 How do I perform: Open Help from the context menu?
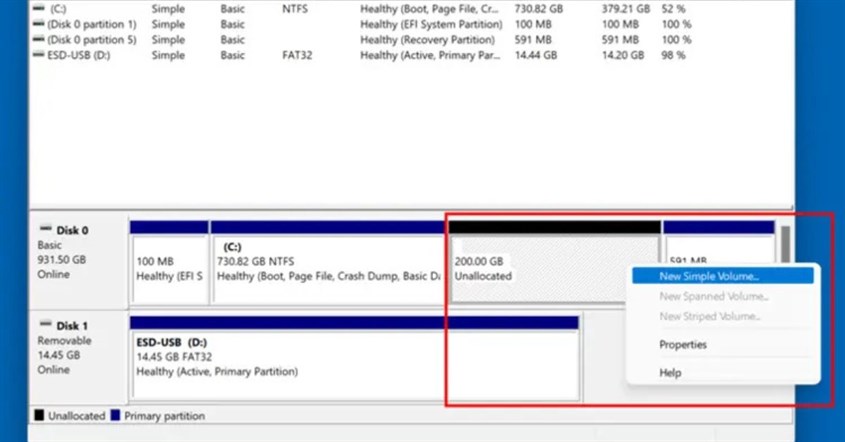670,372
